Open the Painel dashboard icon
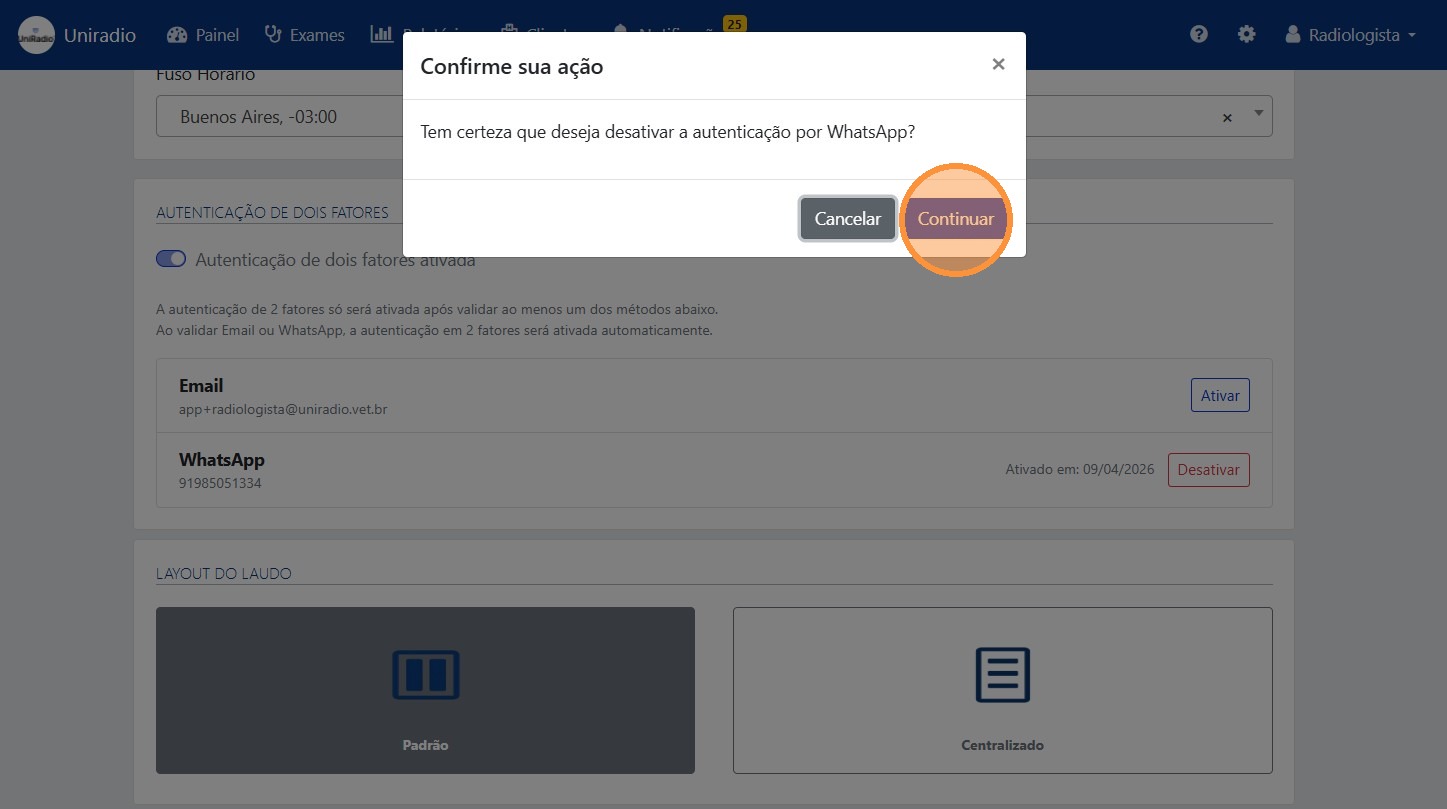 [x=177, y=35]
